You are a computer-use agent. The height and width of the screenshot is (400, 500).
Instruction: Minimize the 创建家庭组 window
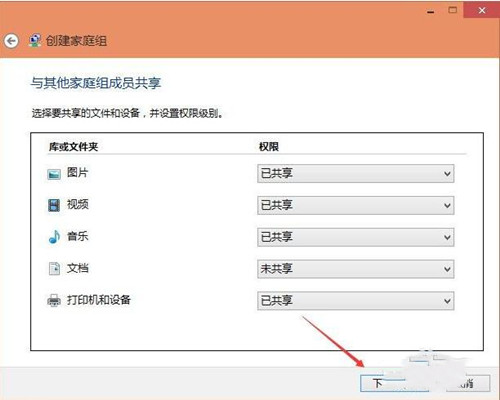(x=431, y=11)
